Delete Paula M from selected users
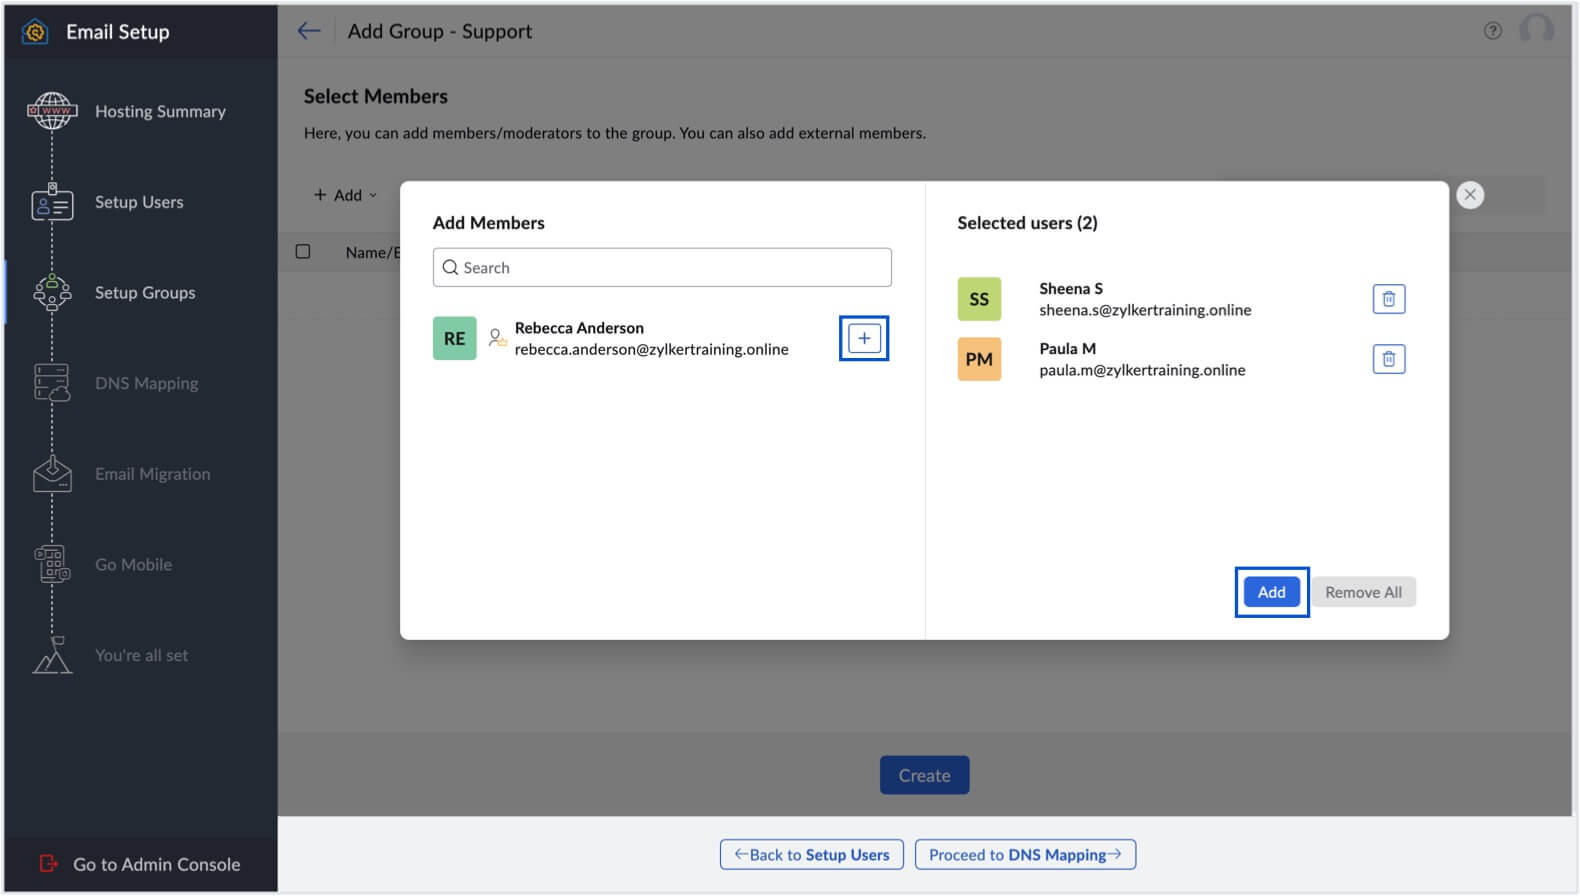Image resolution: width=1580 pixels, height=896 pixels. pyautogui.click(x=1388, y=359)
